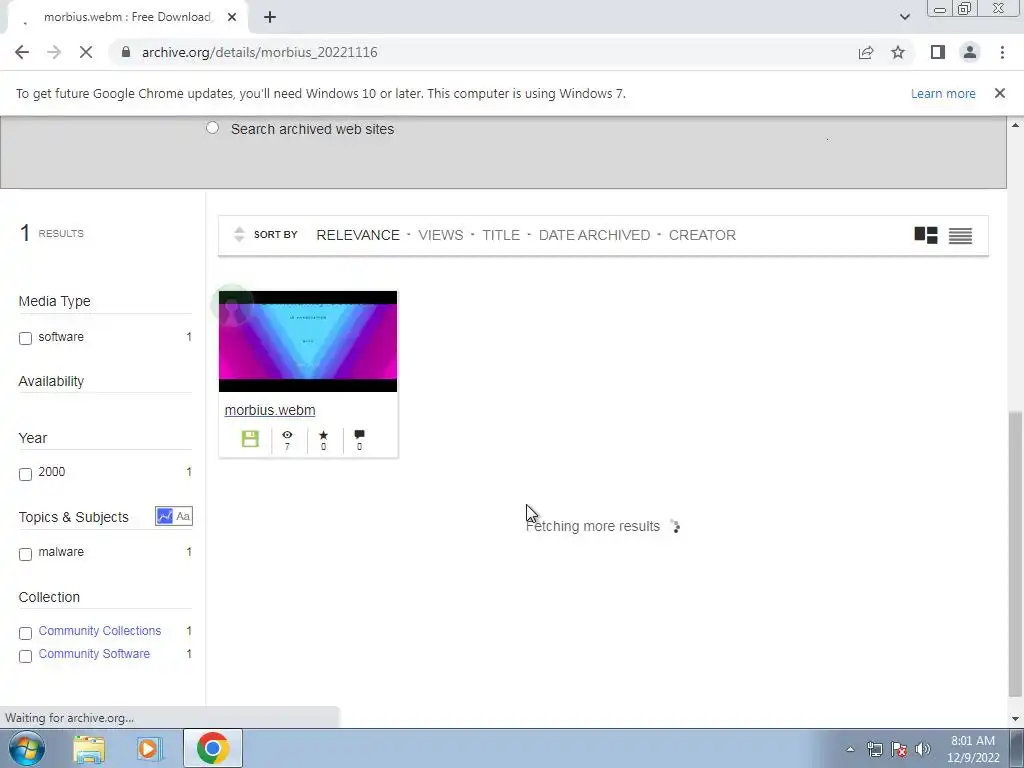1024x768 pixels.
Task: Open a new tab with plus icon
Action: click(x=270, y=18)
